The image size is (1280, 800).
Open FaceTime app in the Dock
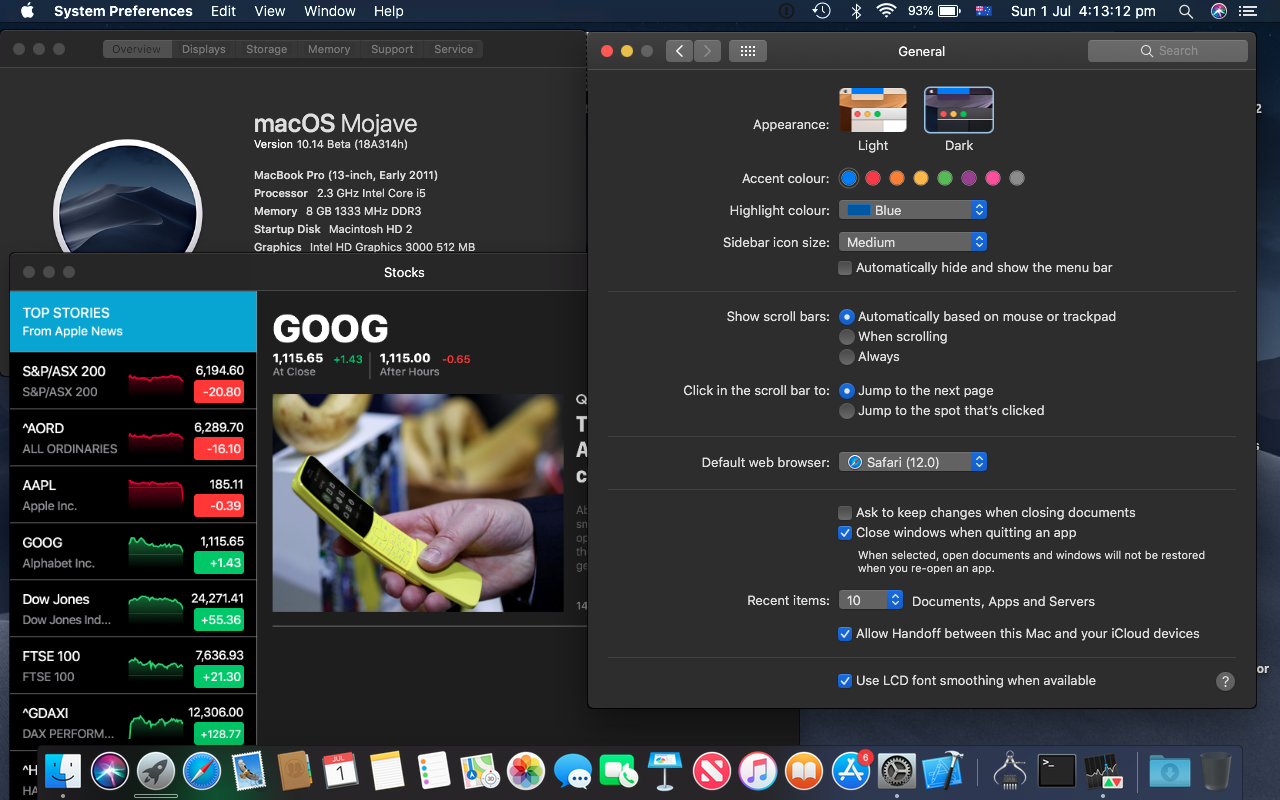(x=619, y=771)
